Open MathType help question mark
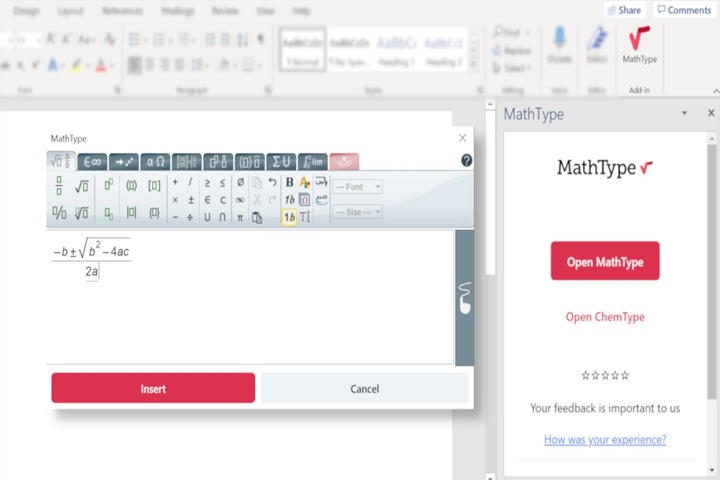Image resolution: width=720 pixels, height=480 pixels. point(467,160)
